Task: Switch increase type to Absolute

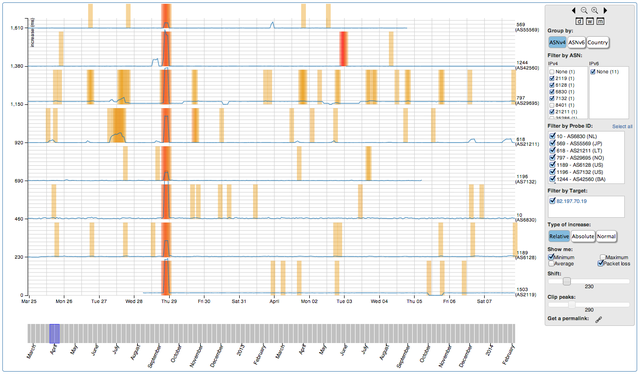Action: [583, 236]
